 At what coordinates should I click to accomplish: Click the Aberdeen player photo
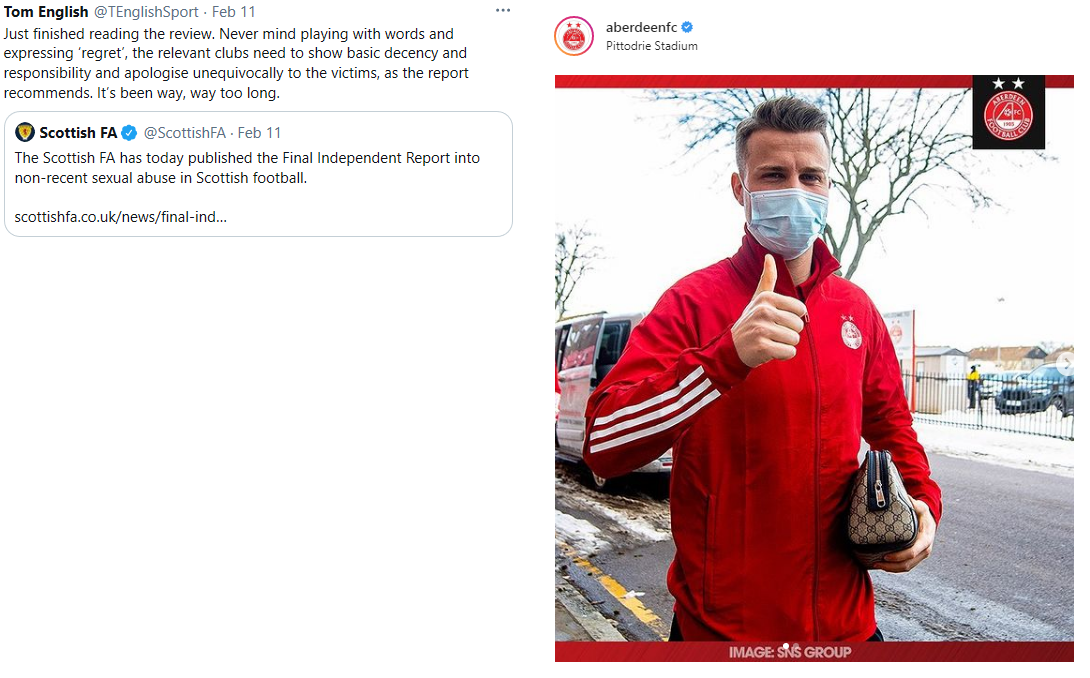tap(814, 369)
